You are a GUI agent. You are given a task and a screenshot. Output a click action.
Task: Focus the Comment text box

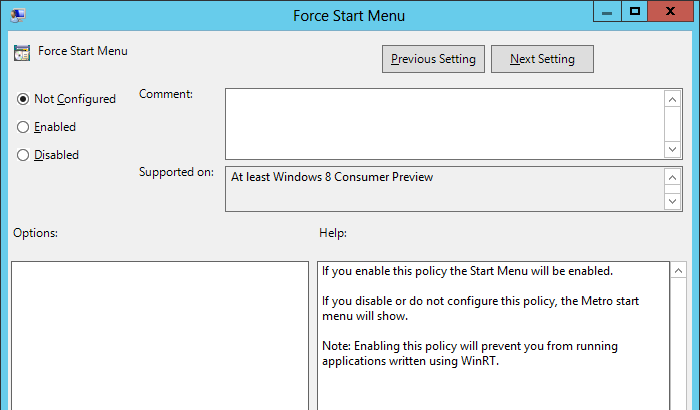444,123
